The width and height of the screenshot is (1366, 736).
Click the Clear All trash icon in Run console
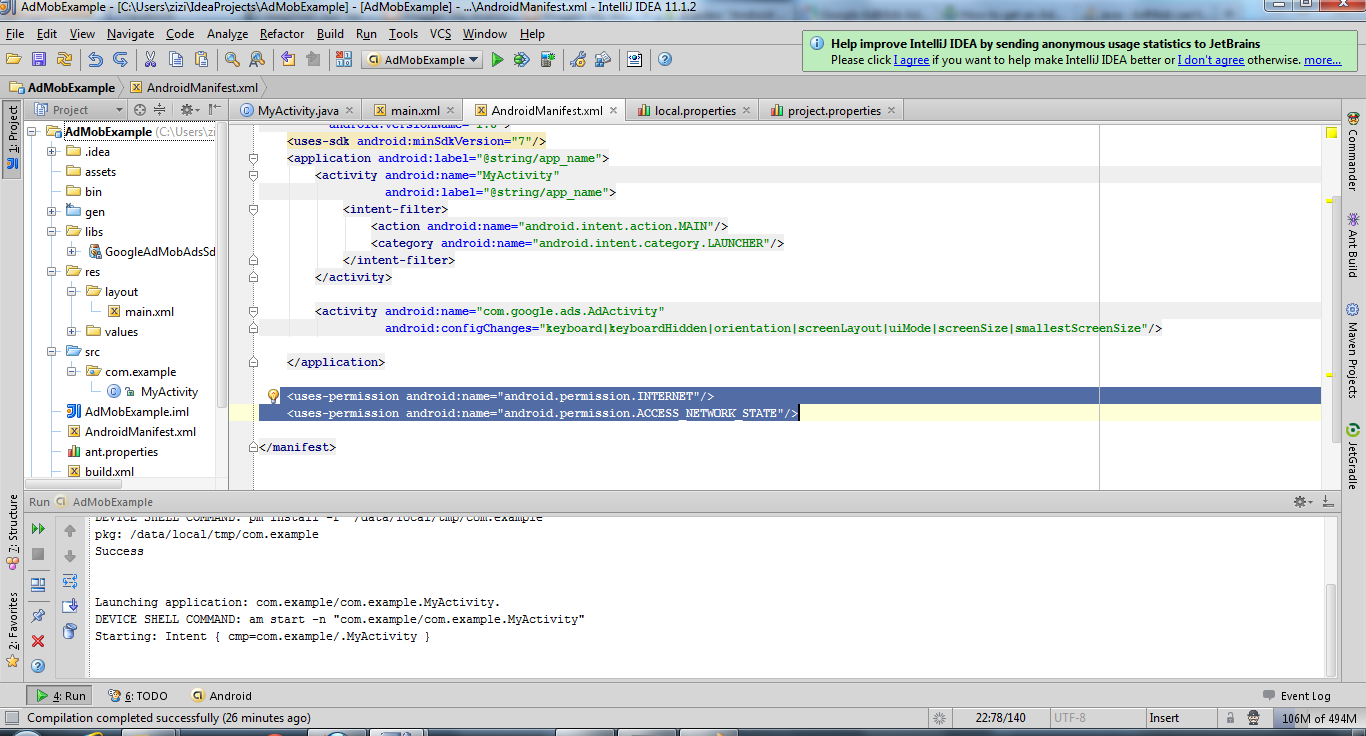pos(70,631)
